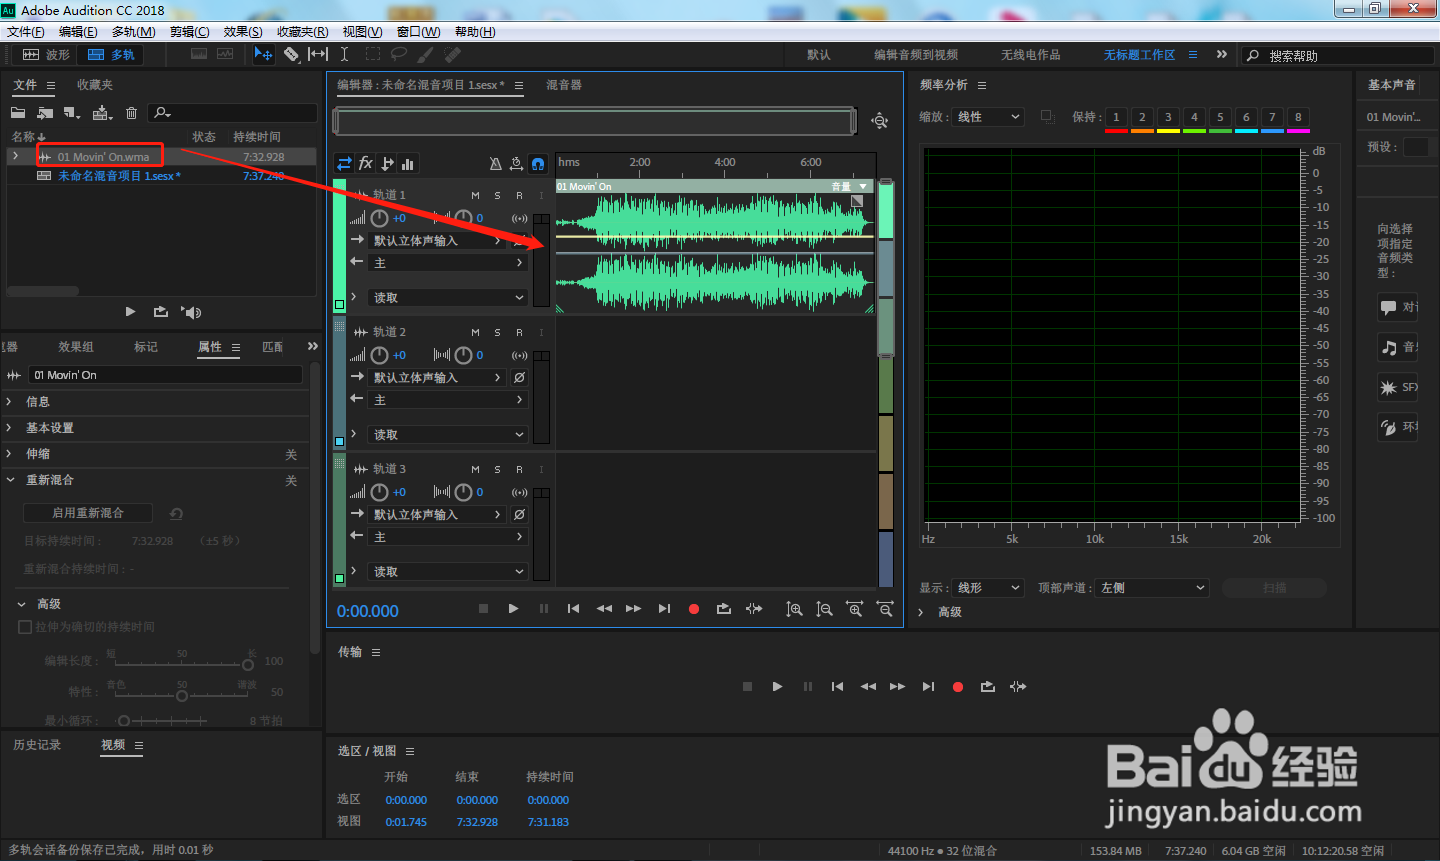
Task: Click 轨道 1 pan knob
Action: click(x=463, y=218)
